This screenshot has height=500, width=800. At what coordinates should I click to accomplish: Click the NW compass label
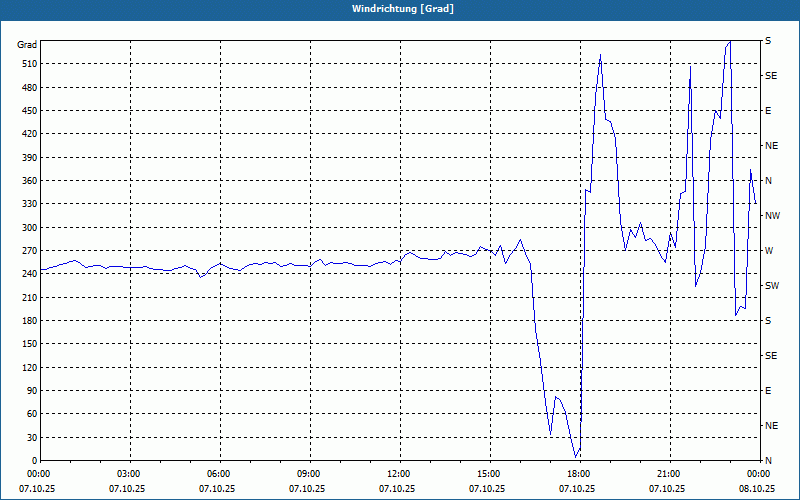pyautogui.click(x=772, y=216)
